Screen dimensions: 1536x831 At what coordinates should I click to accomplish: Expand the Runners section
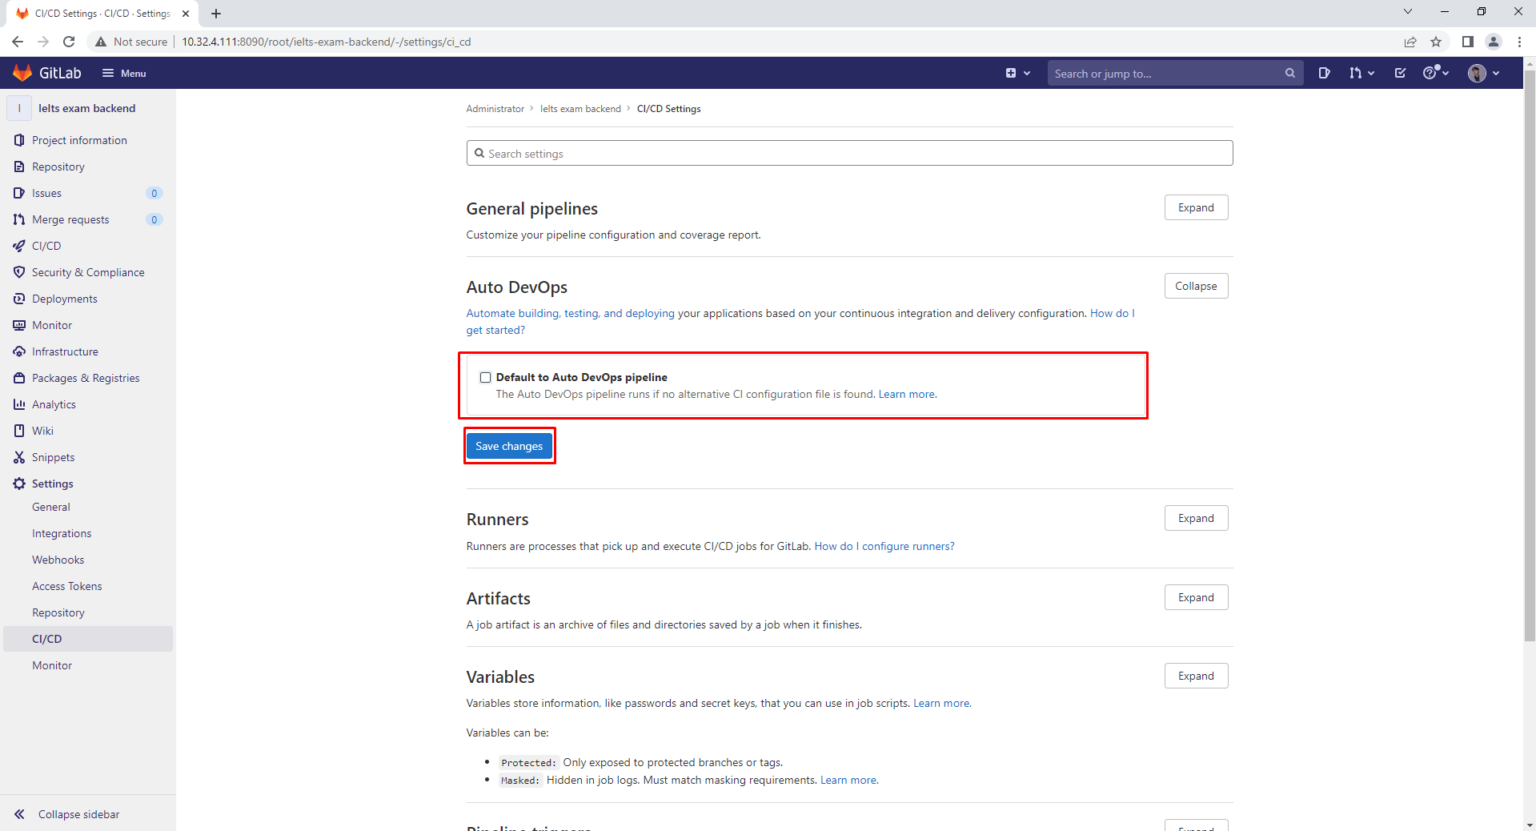[1196, 518]
